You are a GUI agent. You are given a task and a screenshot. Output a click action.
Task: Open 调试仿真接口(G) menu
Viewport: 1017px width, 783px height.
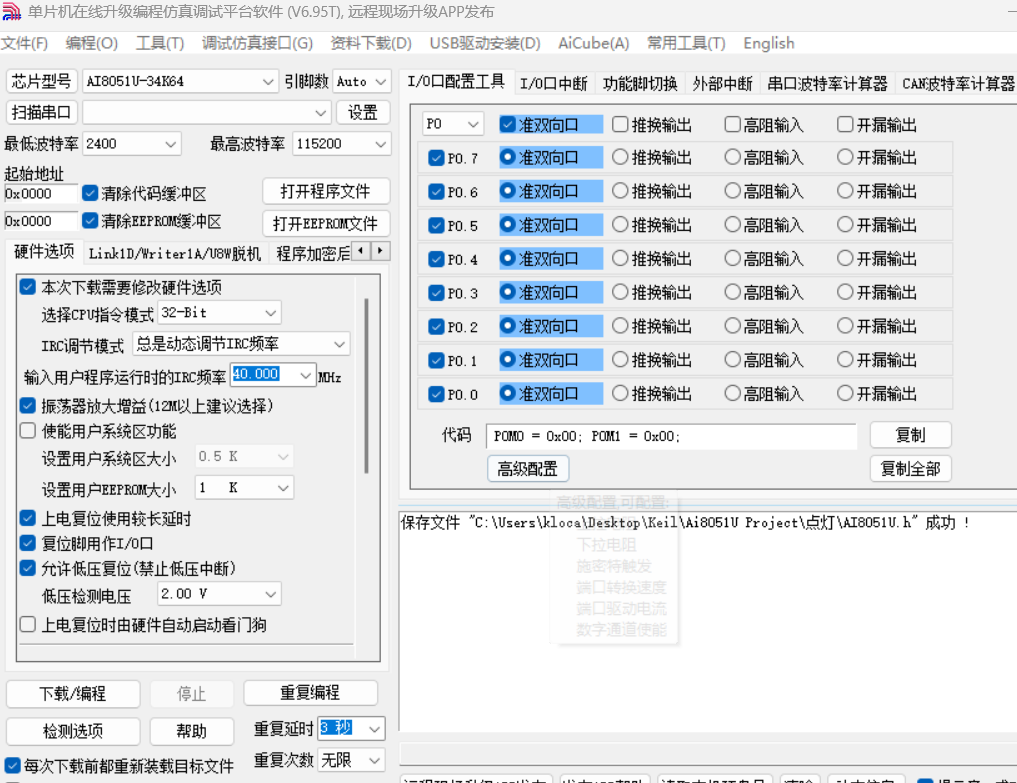[x=257, y=43]
